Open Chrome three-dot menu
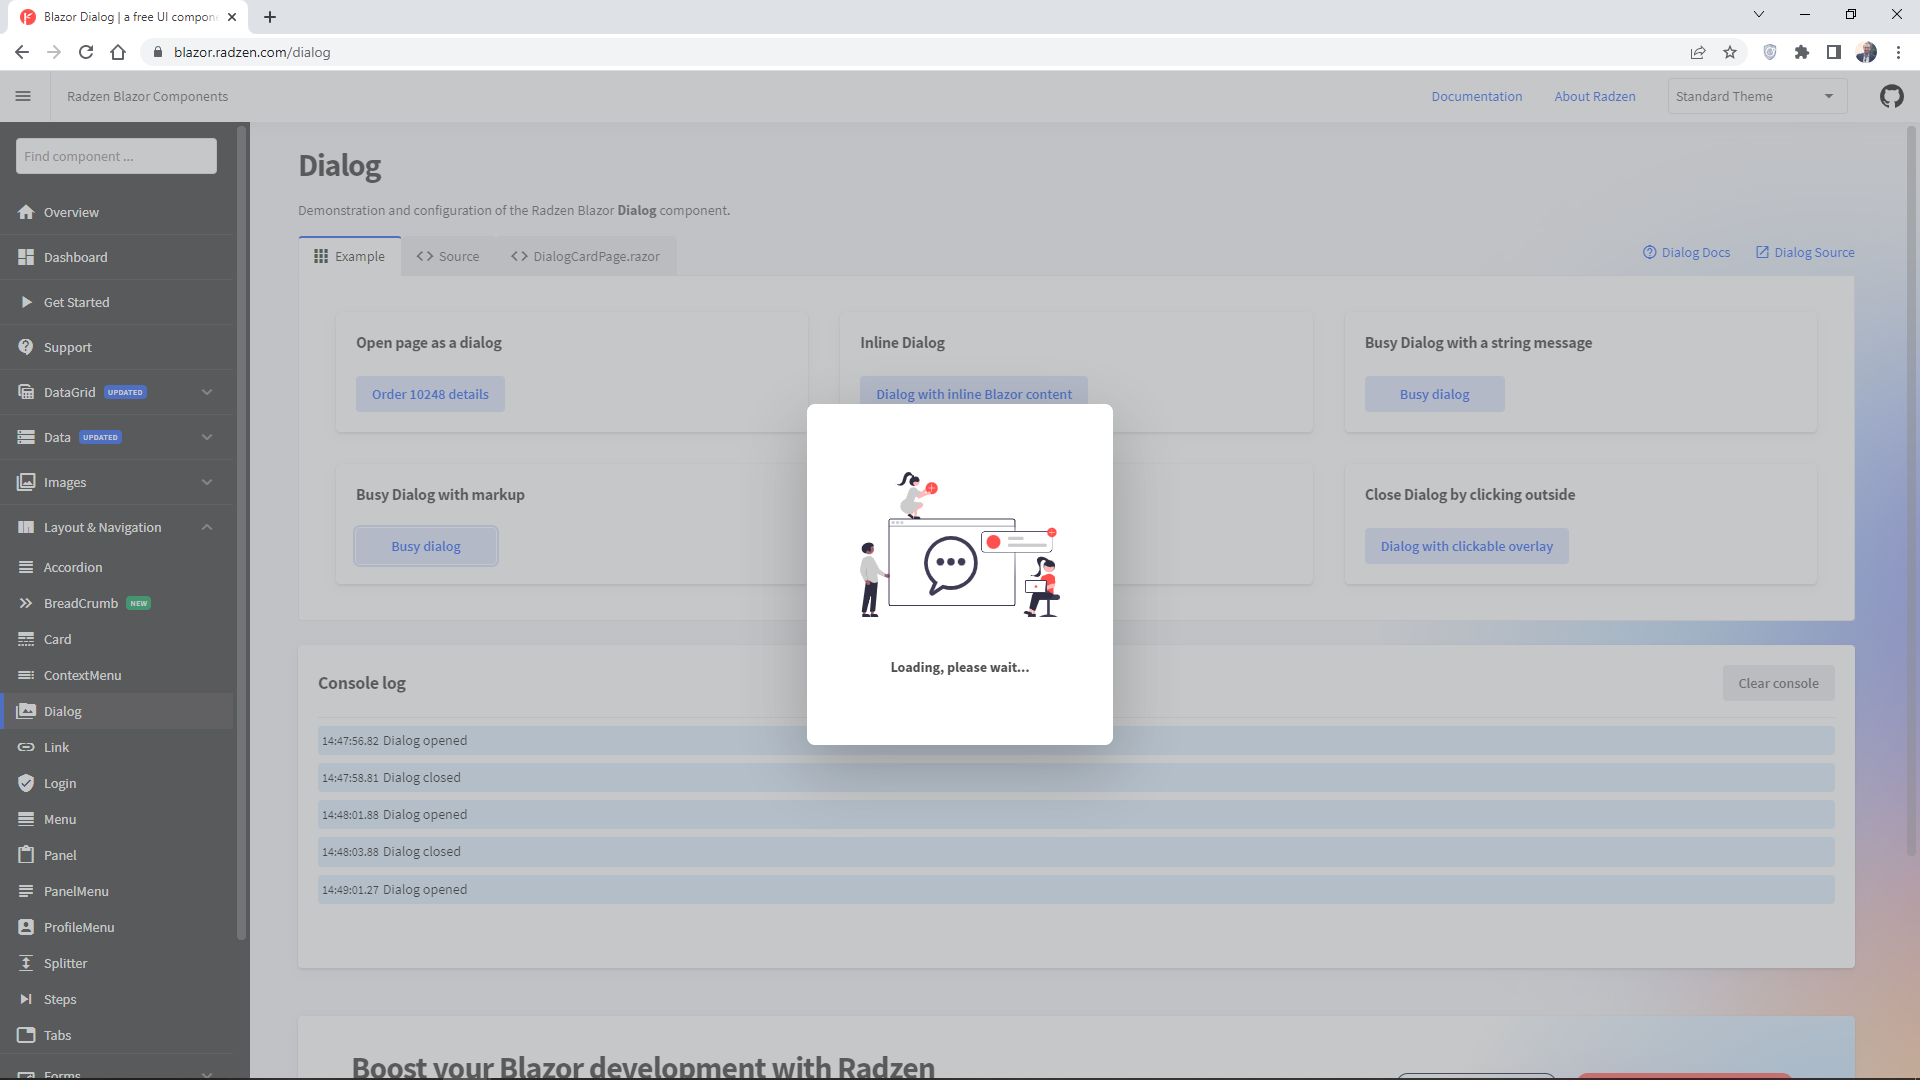1920x1080 pixels. pos(1898,52)
